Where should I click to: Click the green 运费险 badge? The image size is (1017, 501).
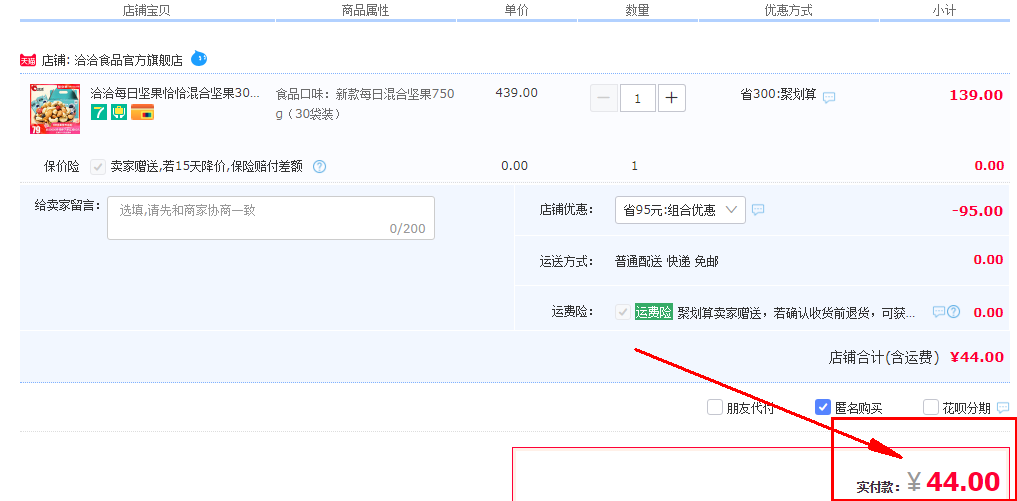pyautogui.click(x=654, y=312)
